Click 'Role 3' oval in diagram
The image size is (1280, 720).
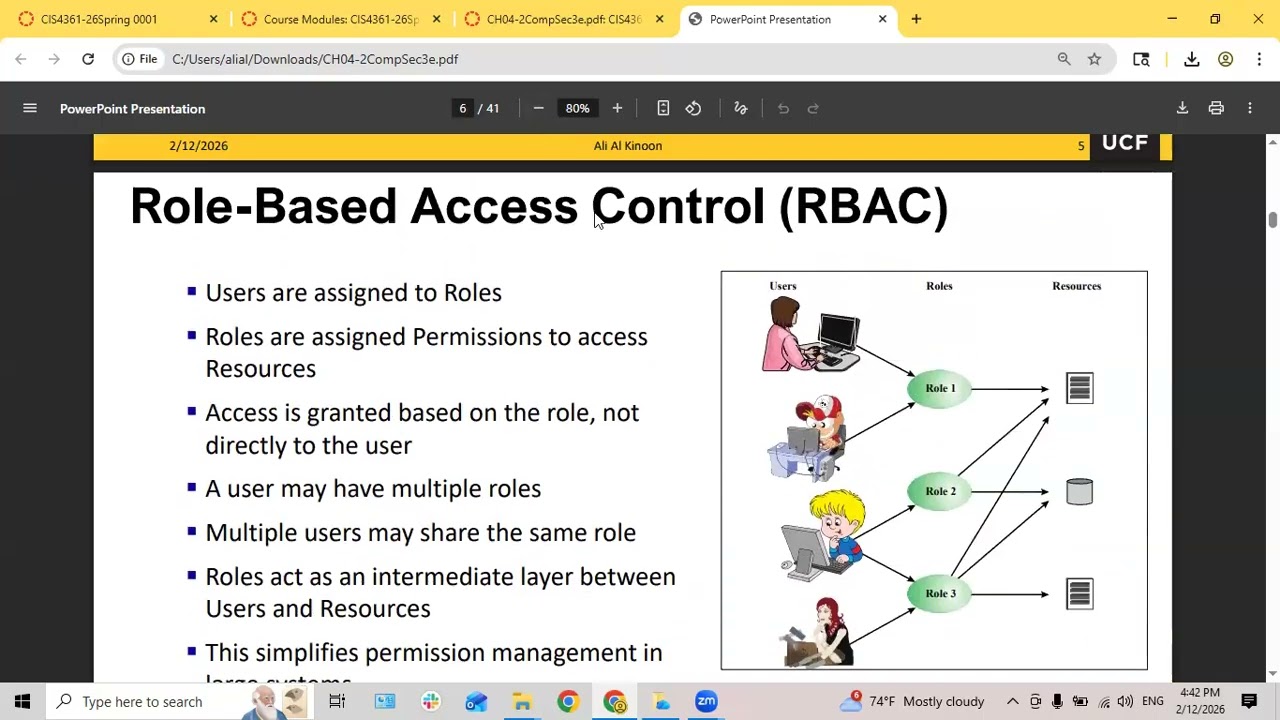tap(940, 593)
